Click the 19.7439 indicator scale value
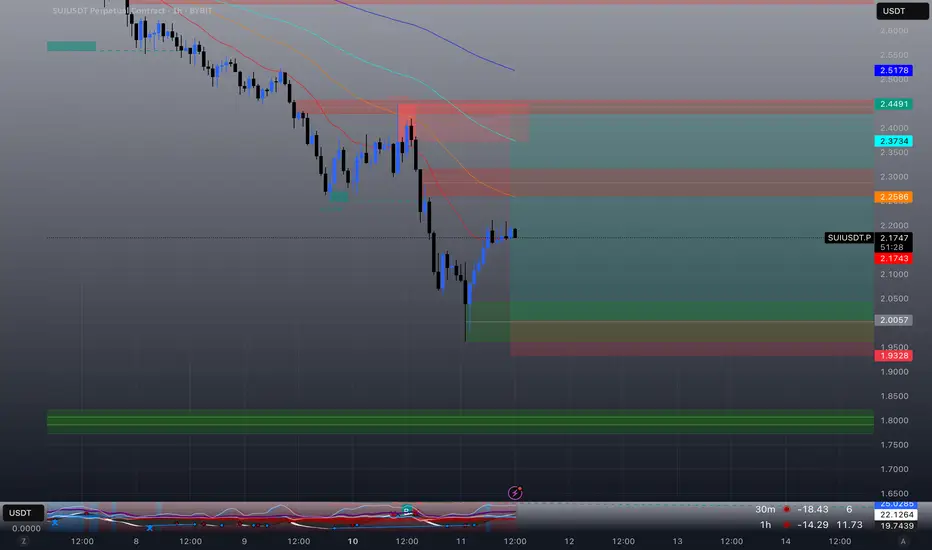This screenshot has height=550, width=932. point(897,526)
